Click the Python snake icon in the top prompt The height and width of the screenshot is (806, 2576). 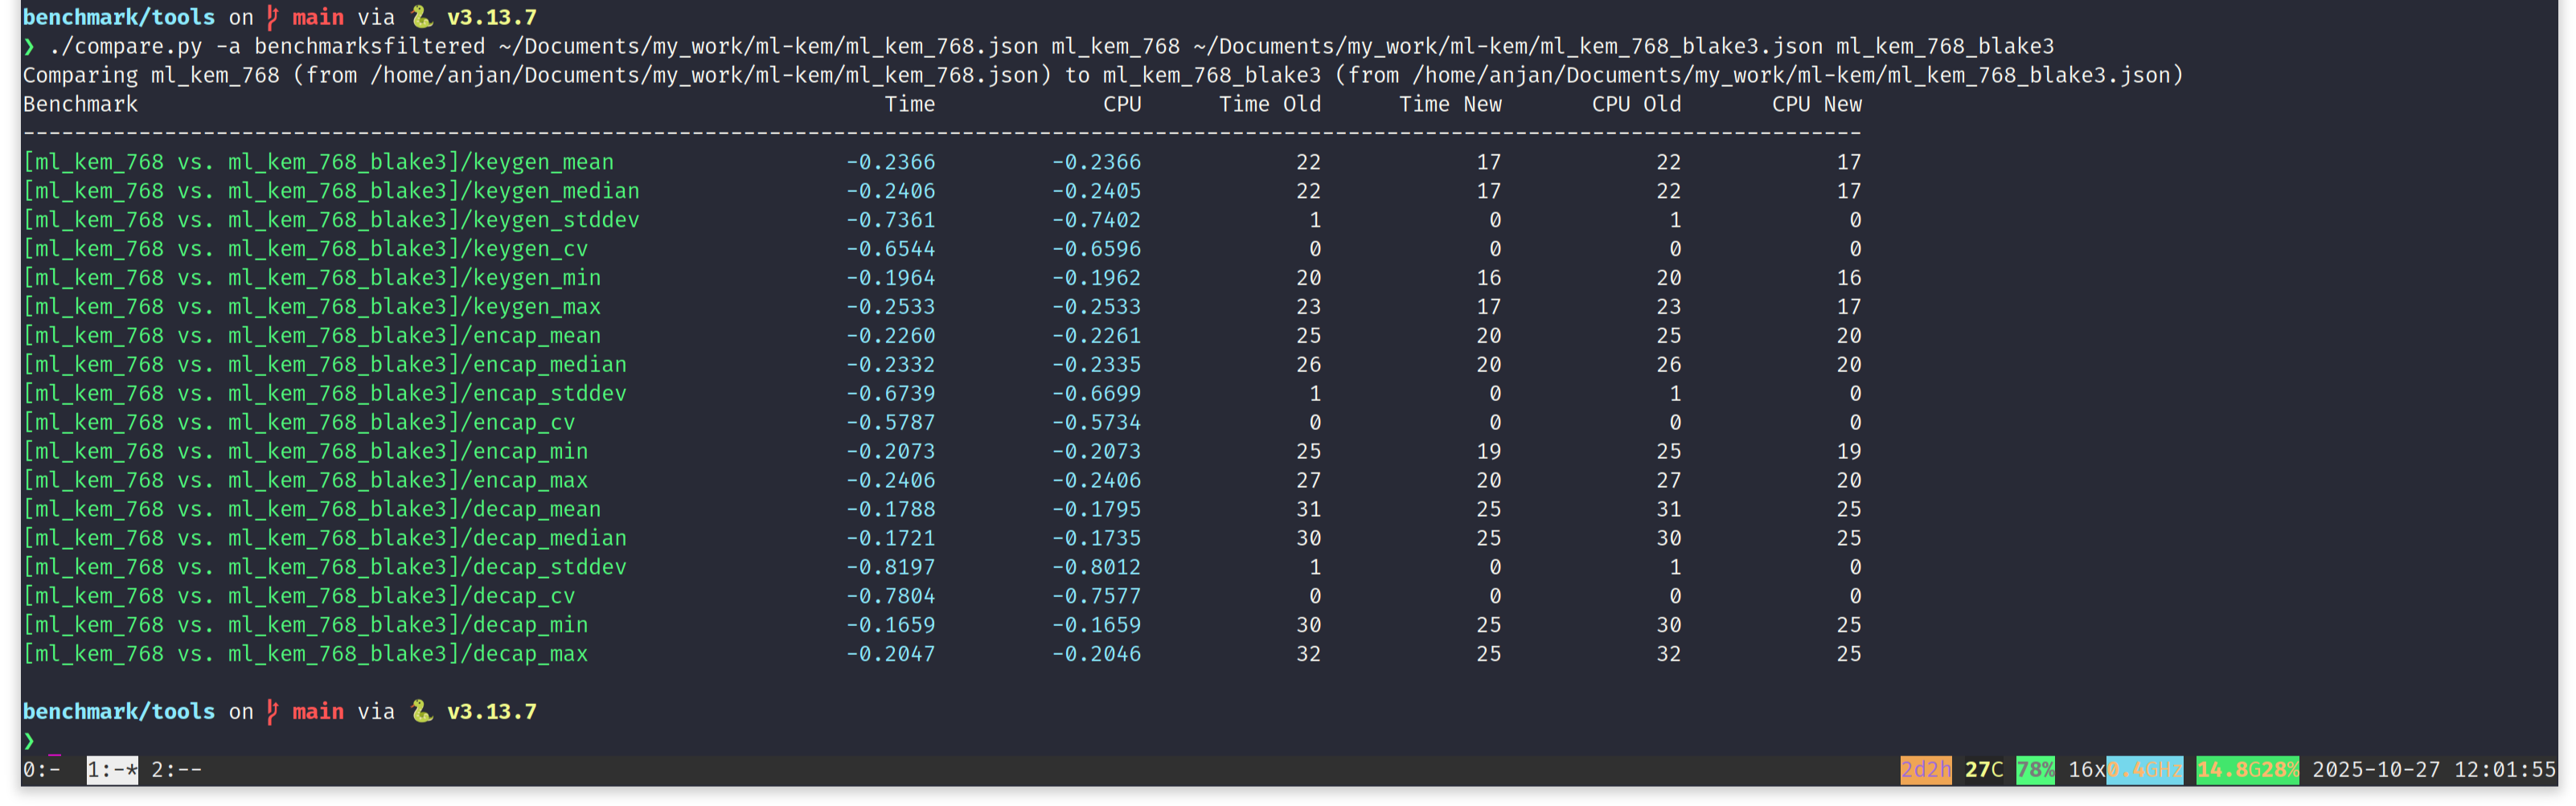(421, 17)
